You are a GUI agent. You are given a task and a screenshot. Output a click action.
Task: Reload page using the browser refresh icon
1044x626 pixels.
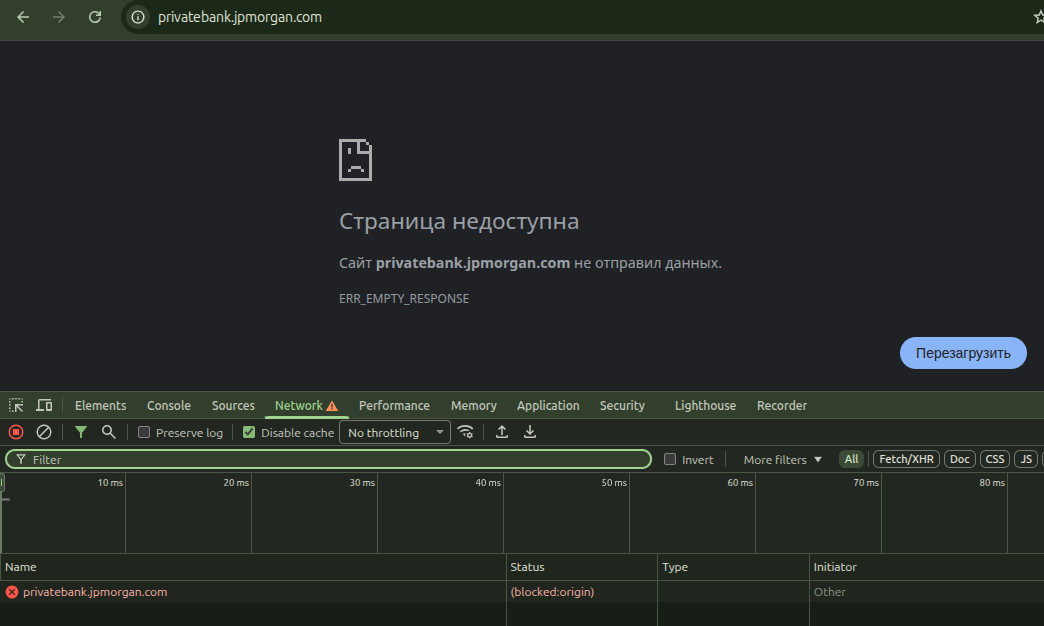[x=95, y=17]
